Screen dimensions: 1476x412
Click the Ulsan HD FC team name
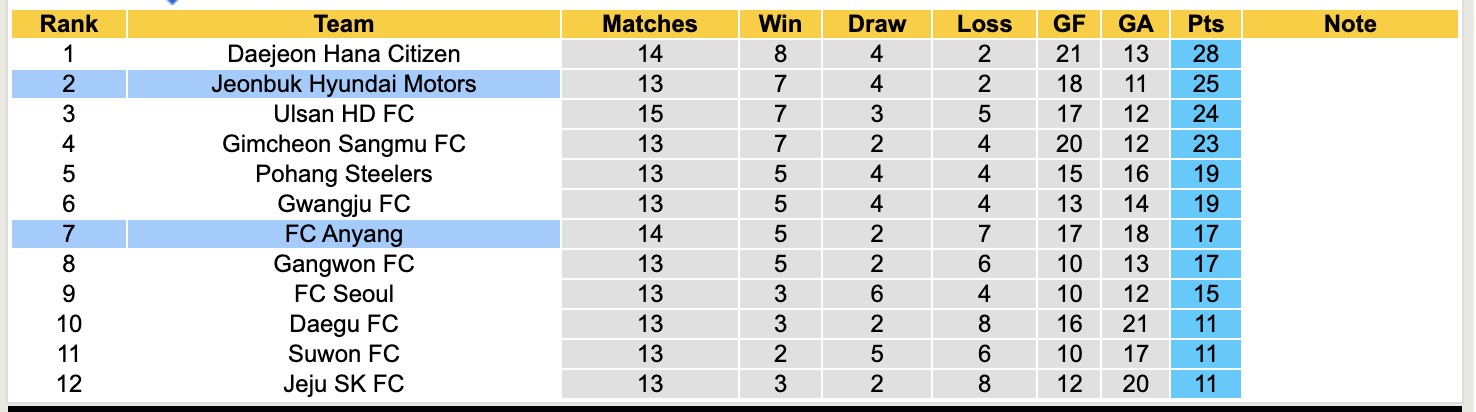(x=343, y=114)
